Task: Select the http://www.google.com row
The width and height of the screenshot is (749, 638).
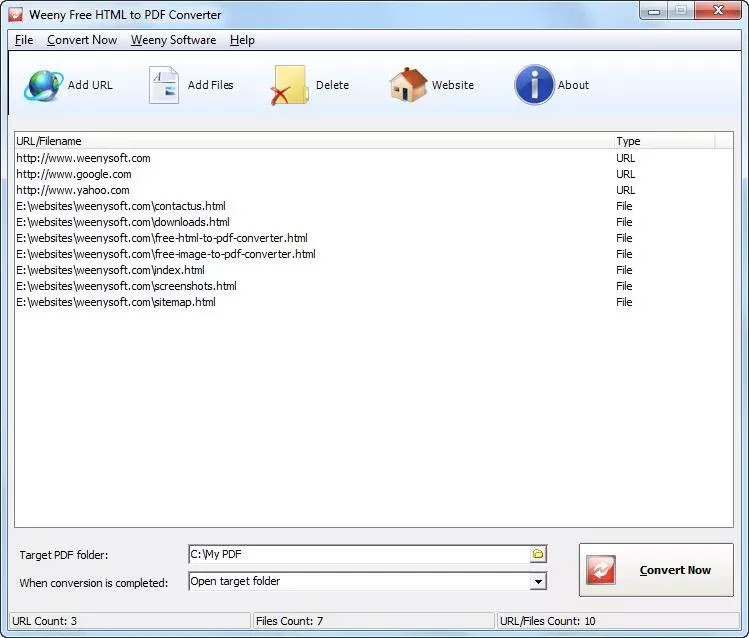Action: pos(374,174)
